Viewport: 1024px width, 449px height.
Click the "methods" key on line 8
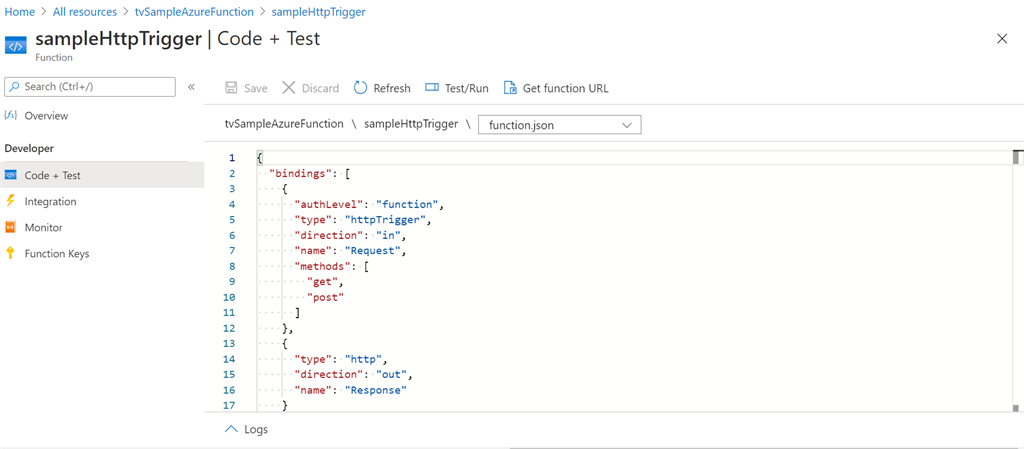321,266
